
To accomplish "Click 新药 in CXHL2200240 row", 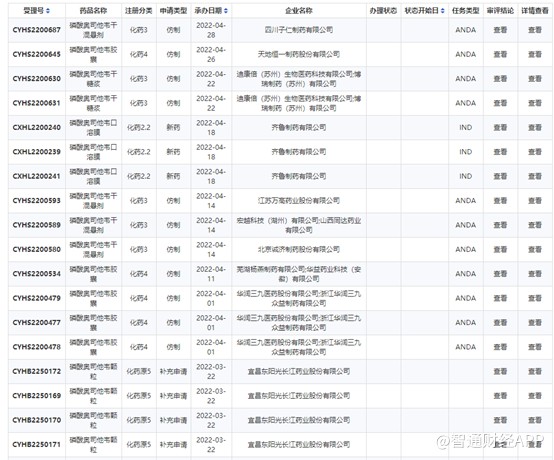I will coord(173,128).
